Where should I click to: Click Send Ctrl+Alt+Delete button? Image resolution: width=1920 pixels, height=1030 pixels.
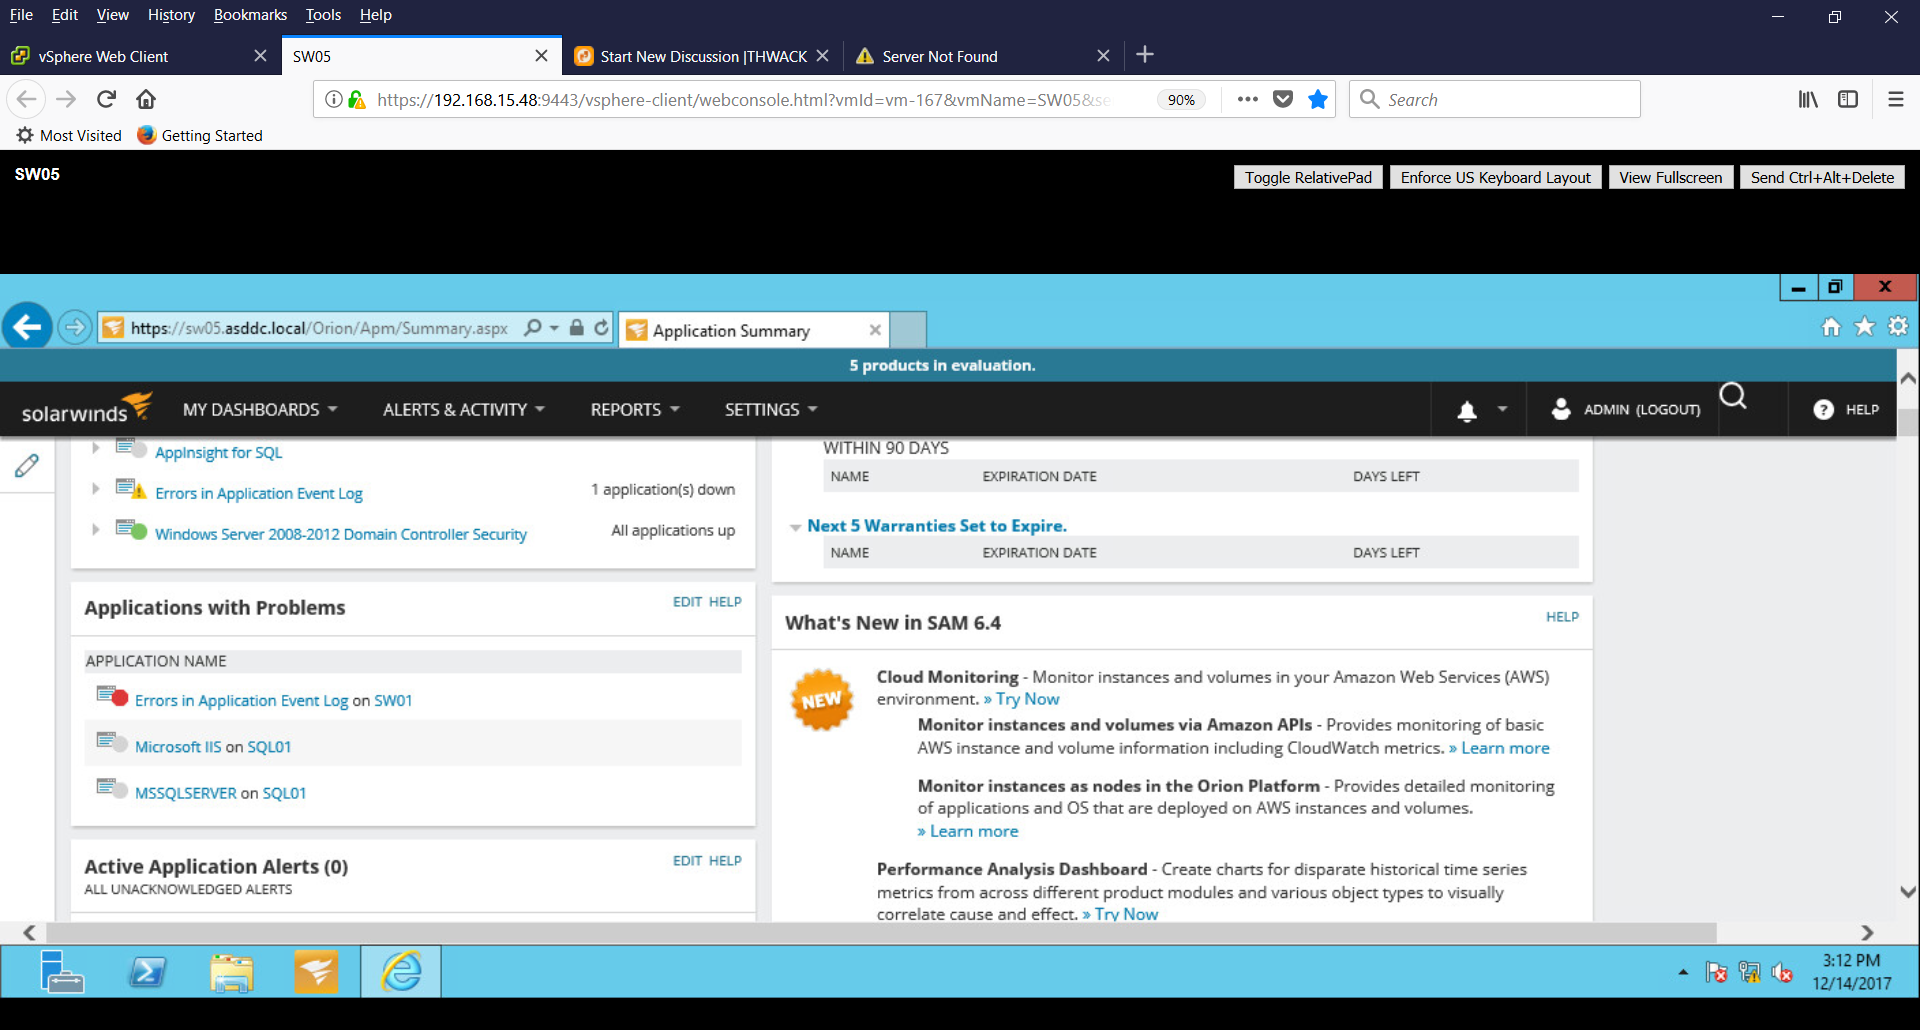point(1822,177)
